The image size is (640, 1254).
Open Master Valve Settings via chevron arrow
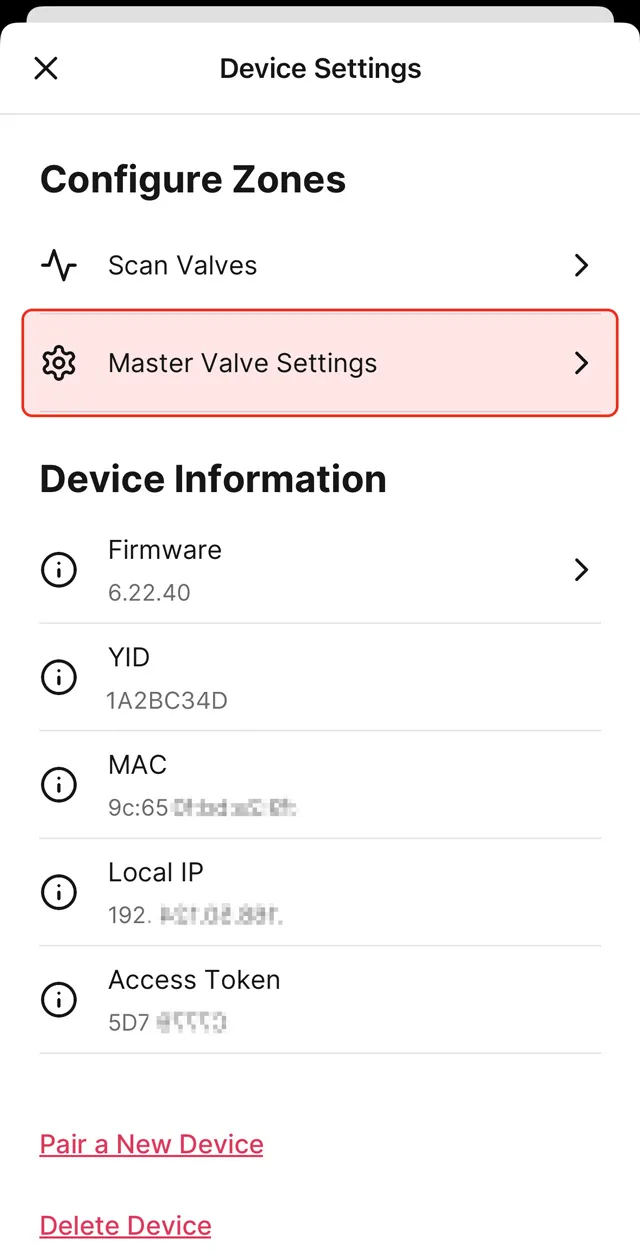tap(581, 363)
